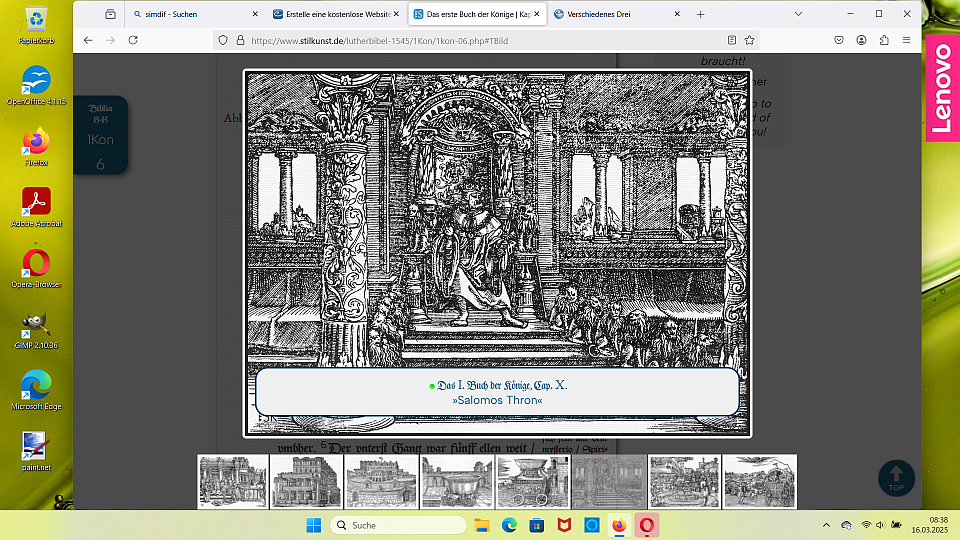The image size is (960, 540).
Task: Expand the list all tabs chevron
Action: pyautogui.click(x=798, y=14)
